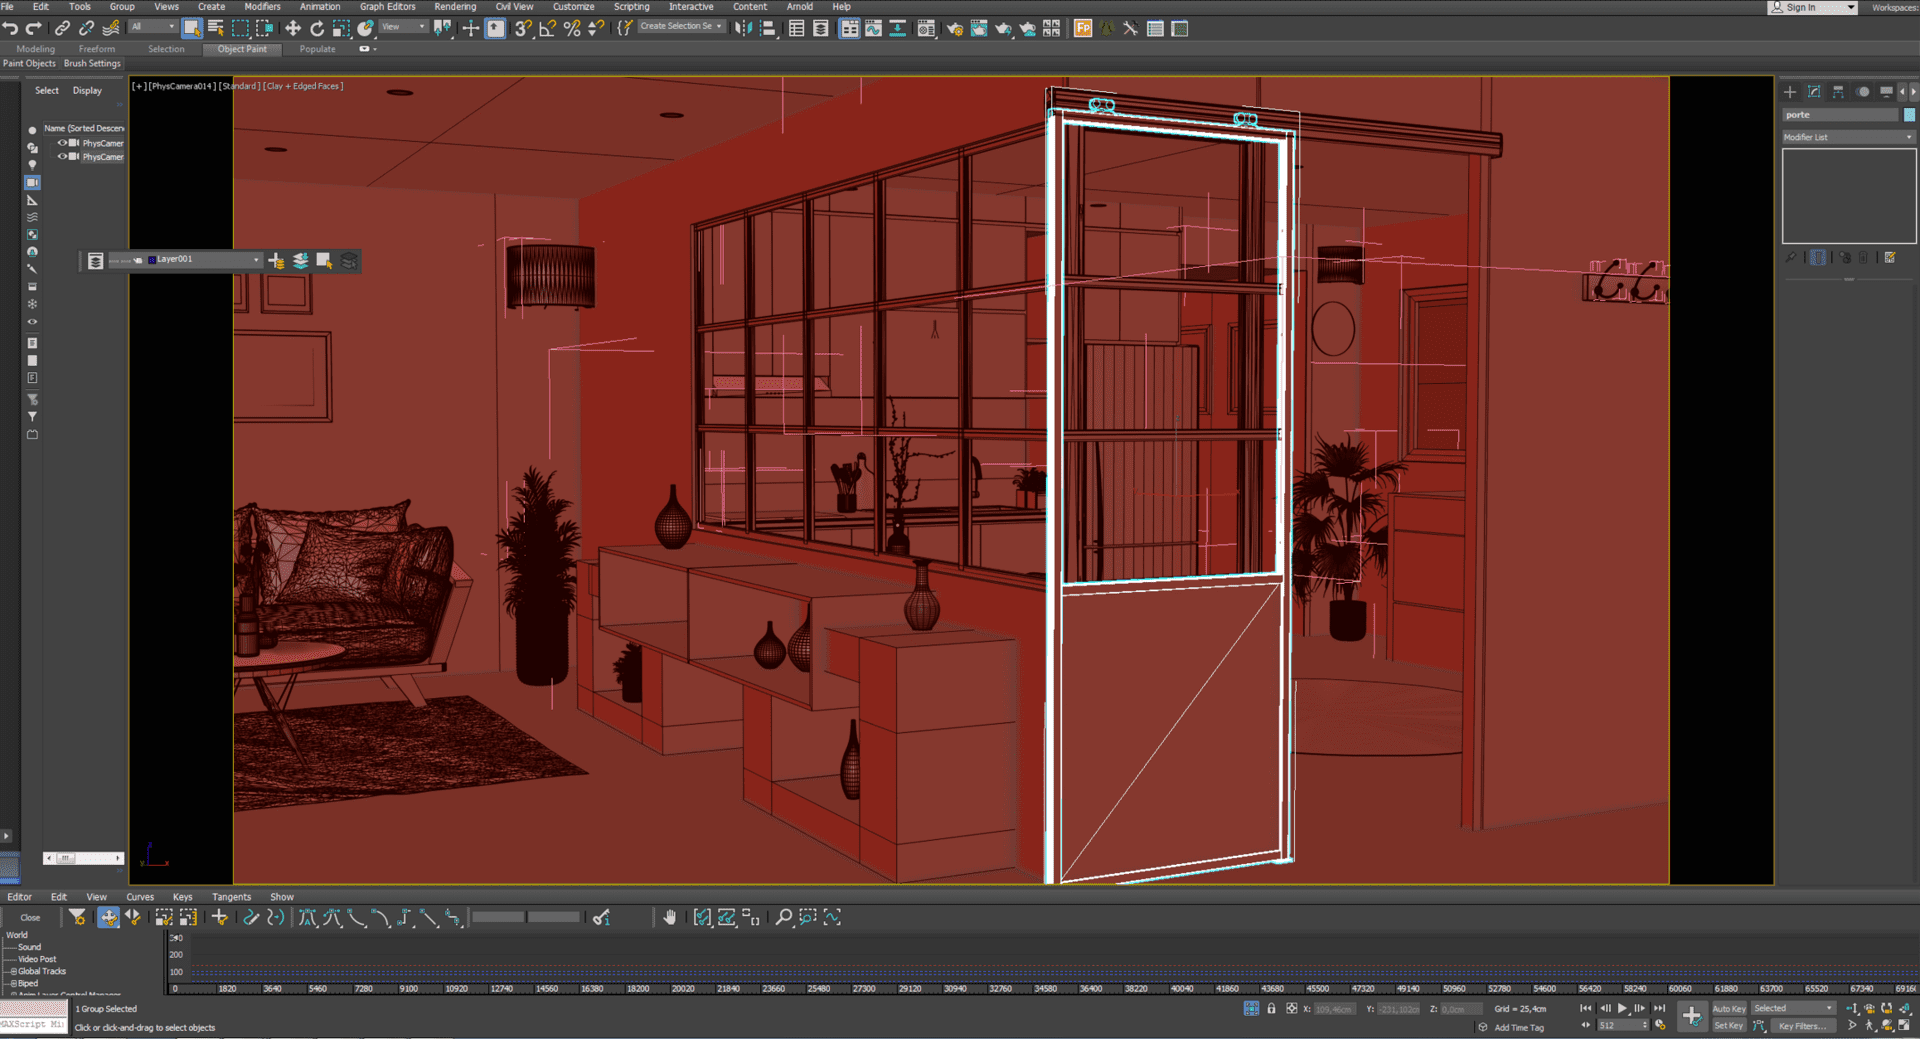1920x1039 pixels.
Task: Select the Rotate transform tool
Action: pyautogui.click(x=317, y=29)
